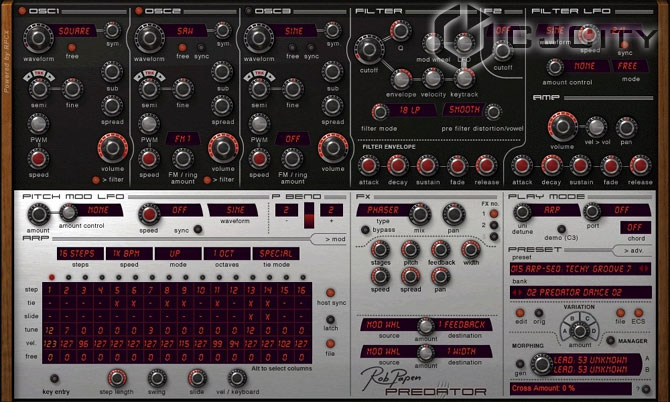Click the filter cutoff knob
The image size is (670, 402).
click(369, 50)
